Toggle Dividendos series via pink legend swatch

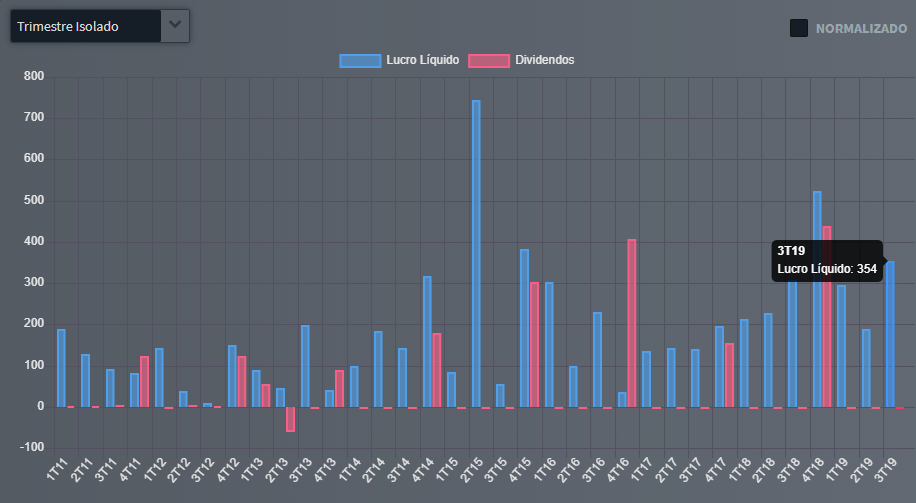pyautogui.click(x=489, y=60)
